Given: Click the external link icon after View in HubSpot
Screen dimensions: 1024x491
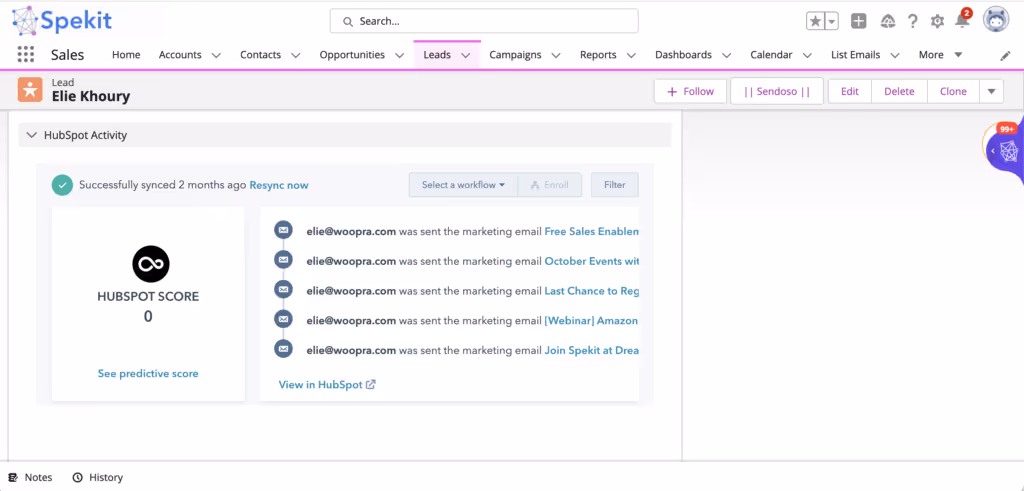Looking at the screenshot, I should (370, 384).
